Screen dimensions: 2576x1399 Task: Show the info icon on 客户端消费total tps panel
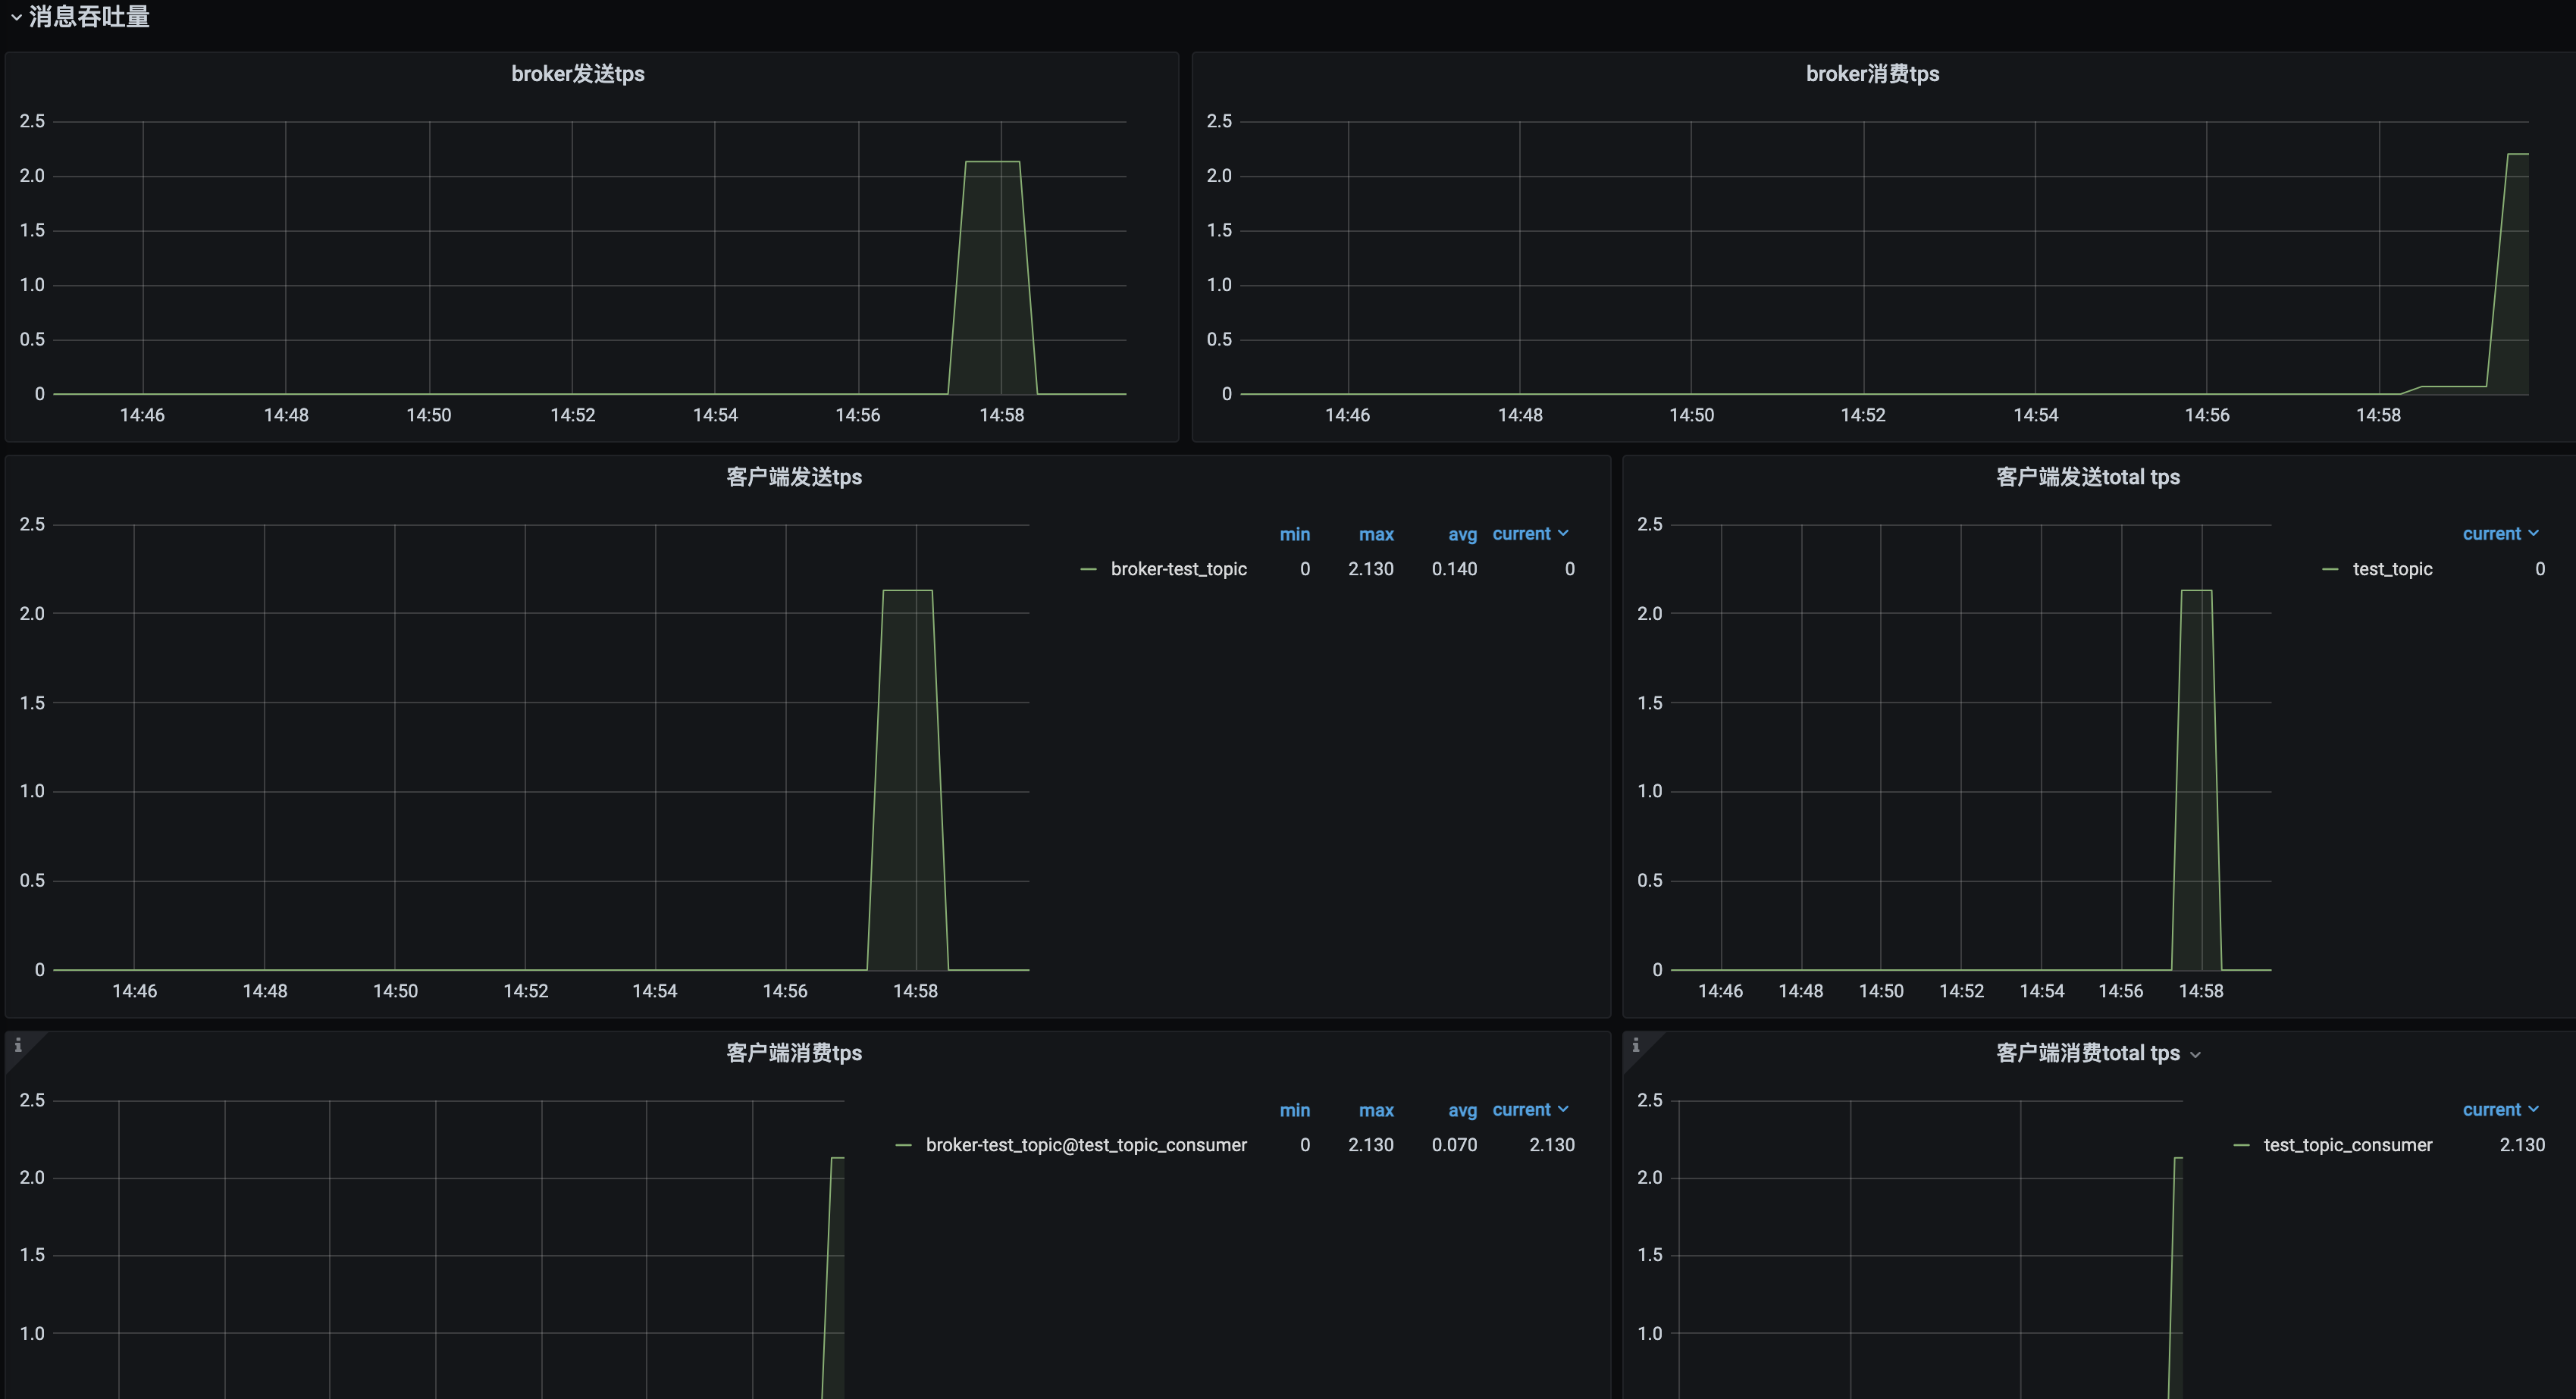coord(1636,1045)
